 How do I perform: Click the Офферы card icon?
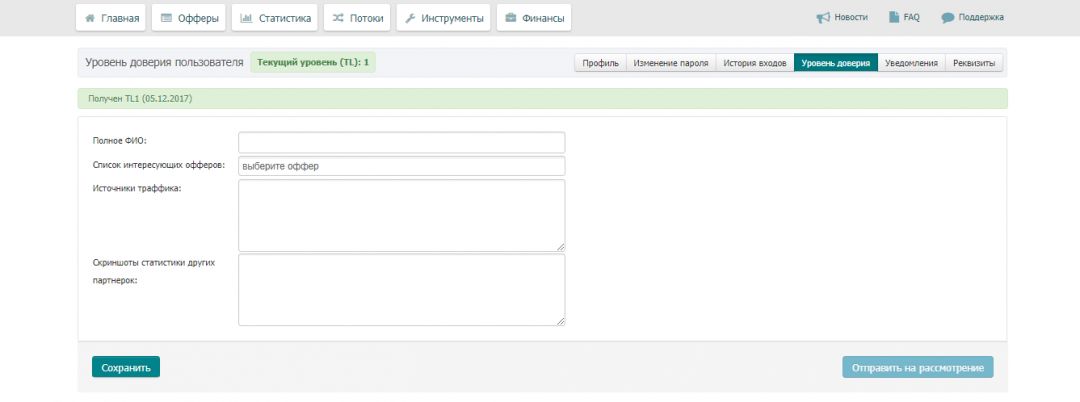click(x=167, y=18)
